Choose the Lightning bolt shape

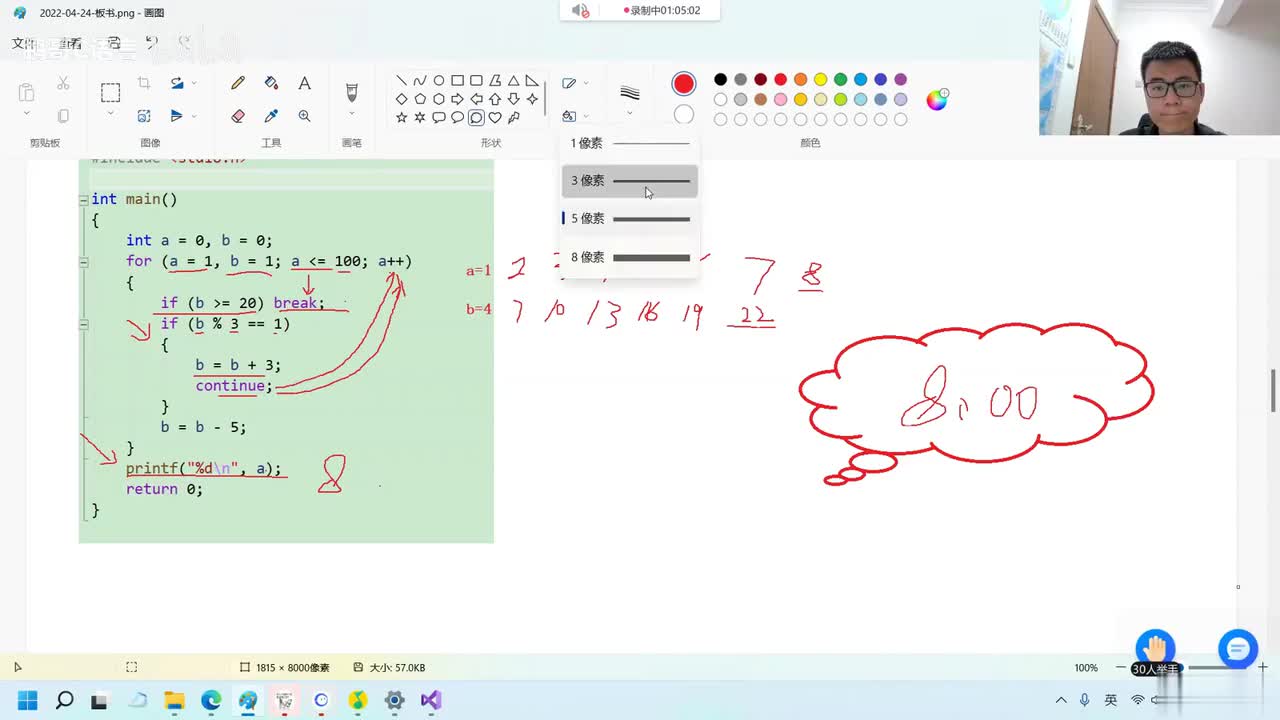click(x=513, y=117)
